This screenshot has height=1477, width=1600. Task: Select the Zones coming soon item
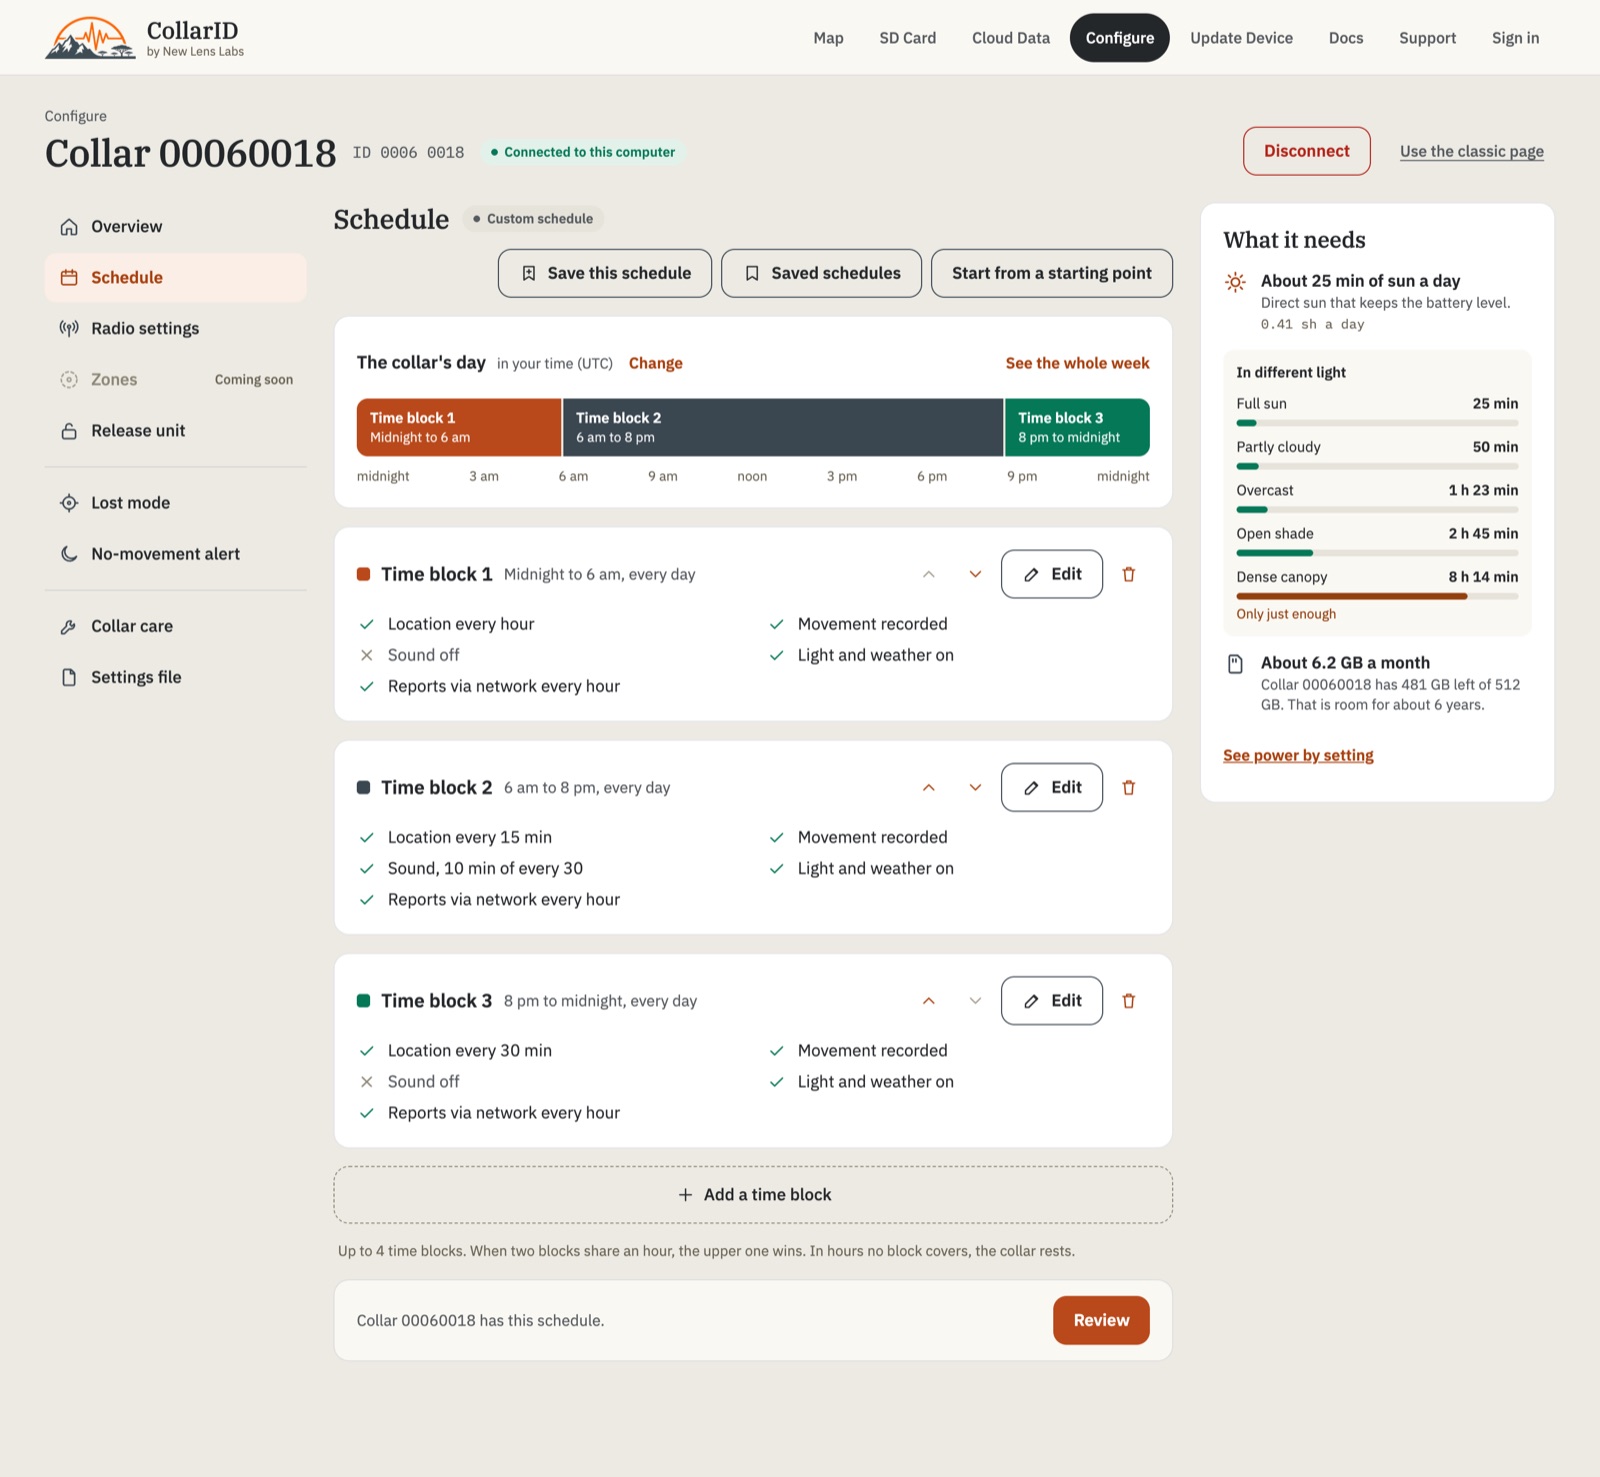click(175, 379)
